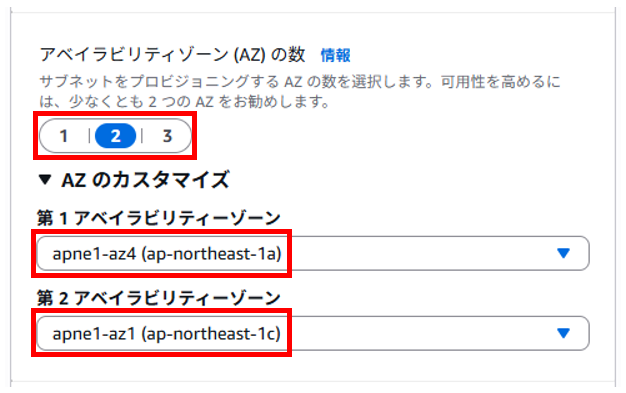Click the blue arrow of first AZ dropdown
The height and width of the screenshot is (393, 626).
(563, 253)
